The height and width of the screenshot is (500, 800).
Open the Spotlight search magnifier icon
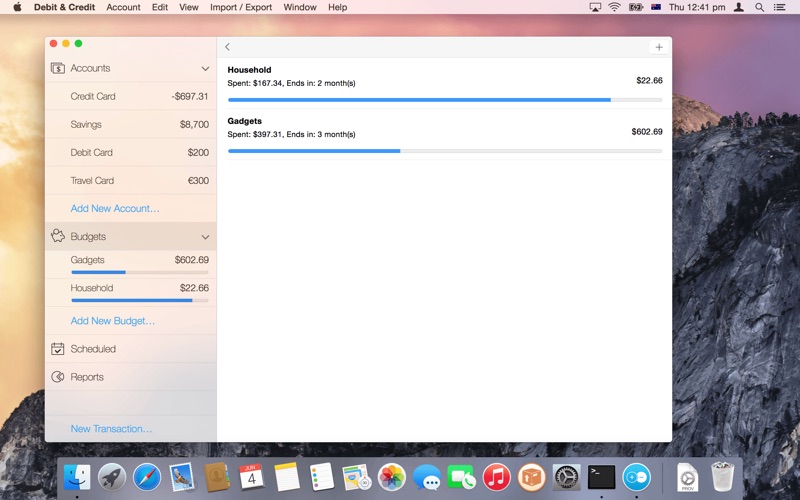click(759, 7)
